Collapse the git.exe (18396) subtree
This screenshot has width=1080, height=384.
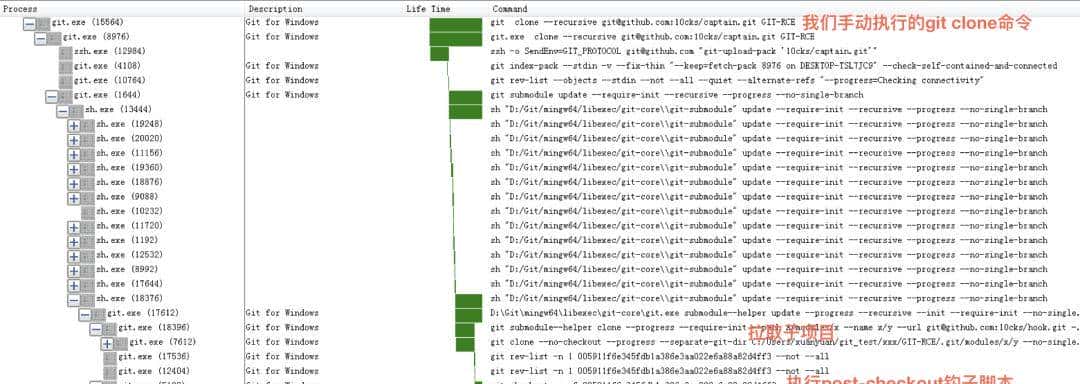[x=96, y=329]
